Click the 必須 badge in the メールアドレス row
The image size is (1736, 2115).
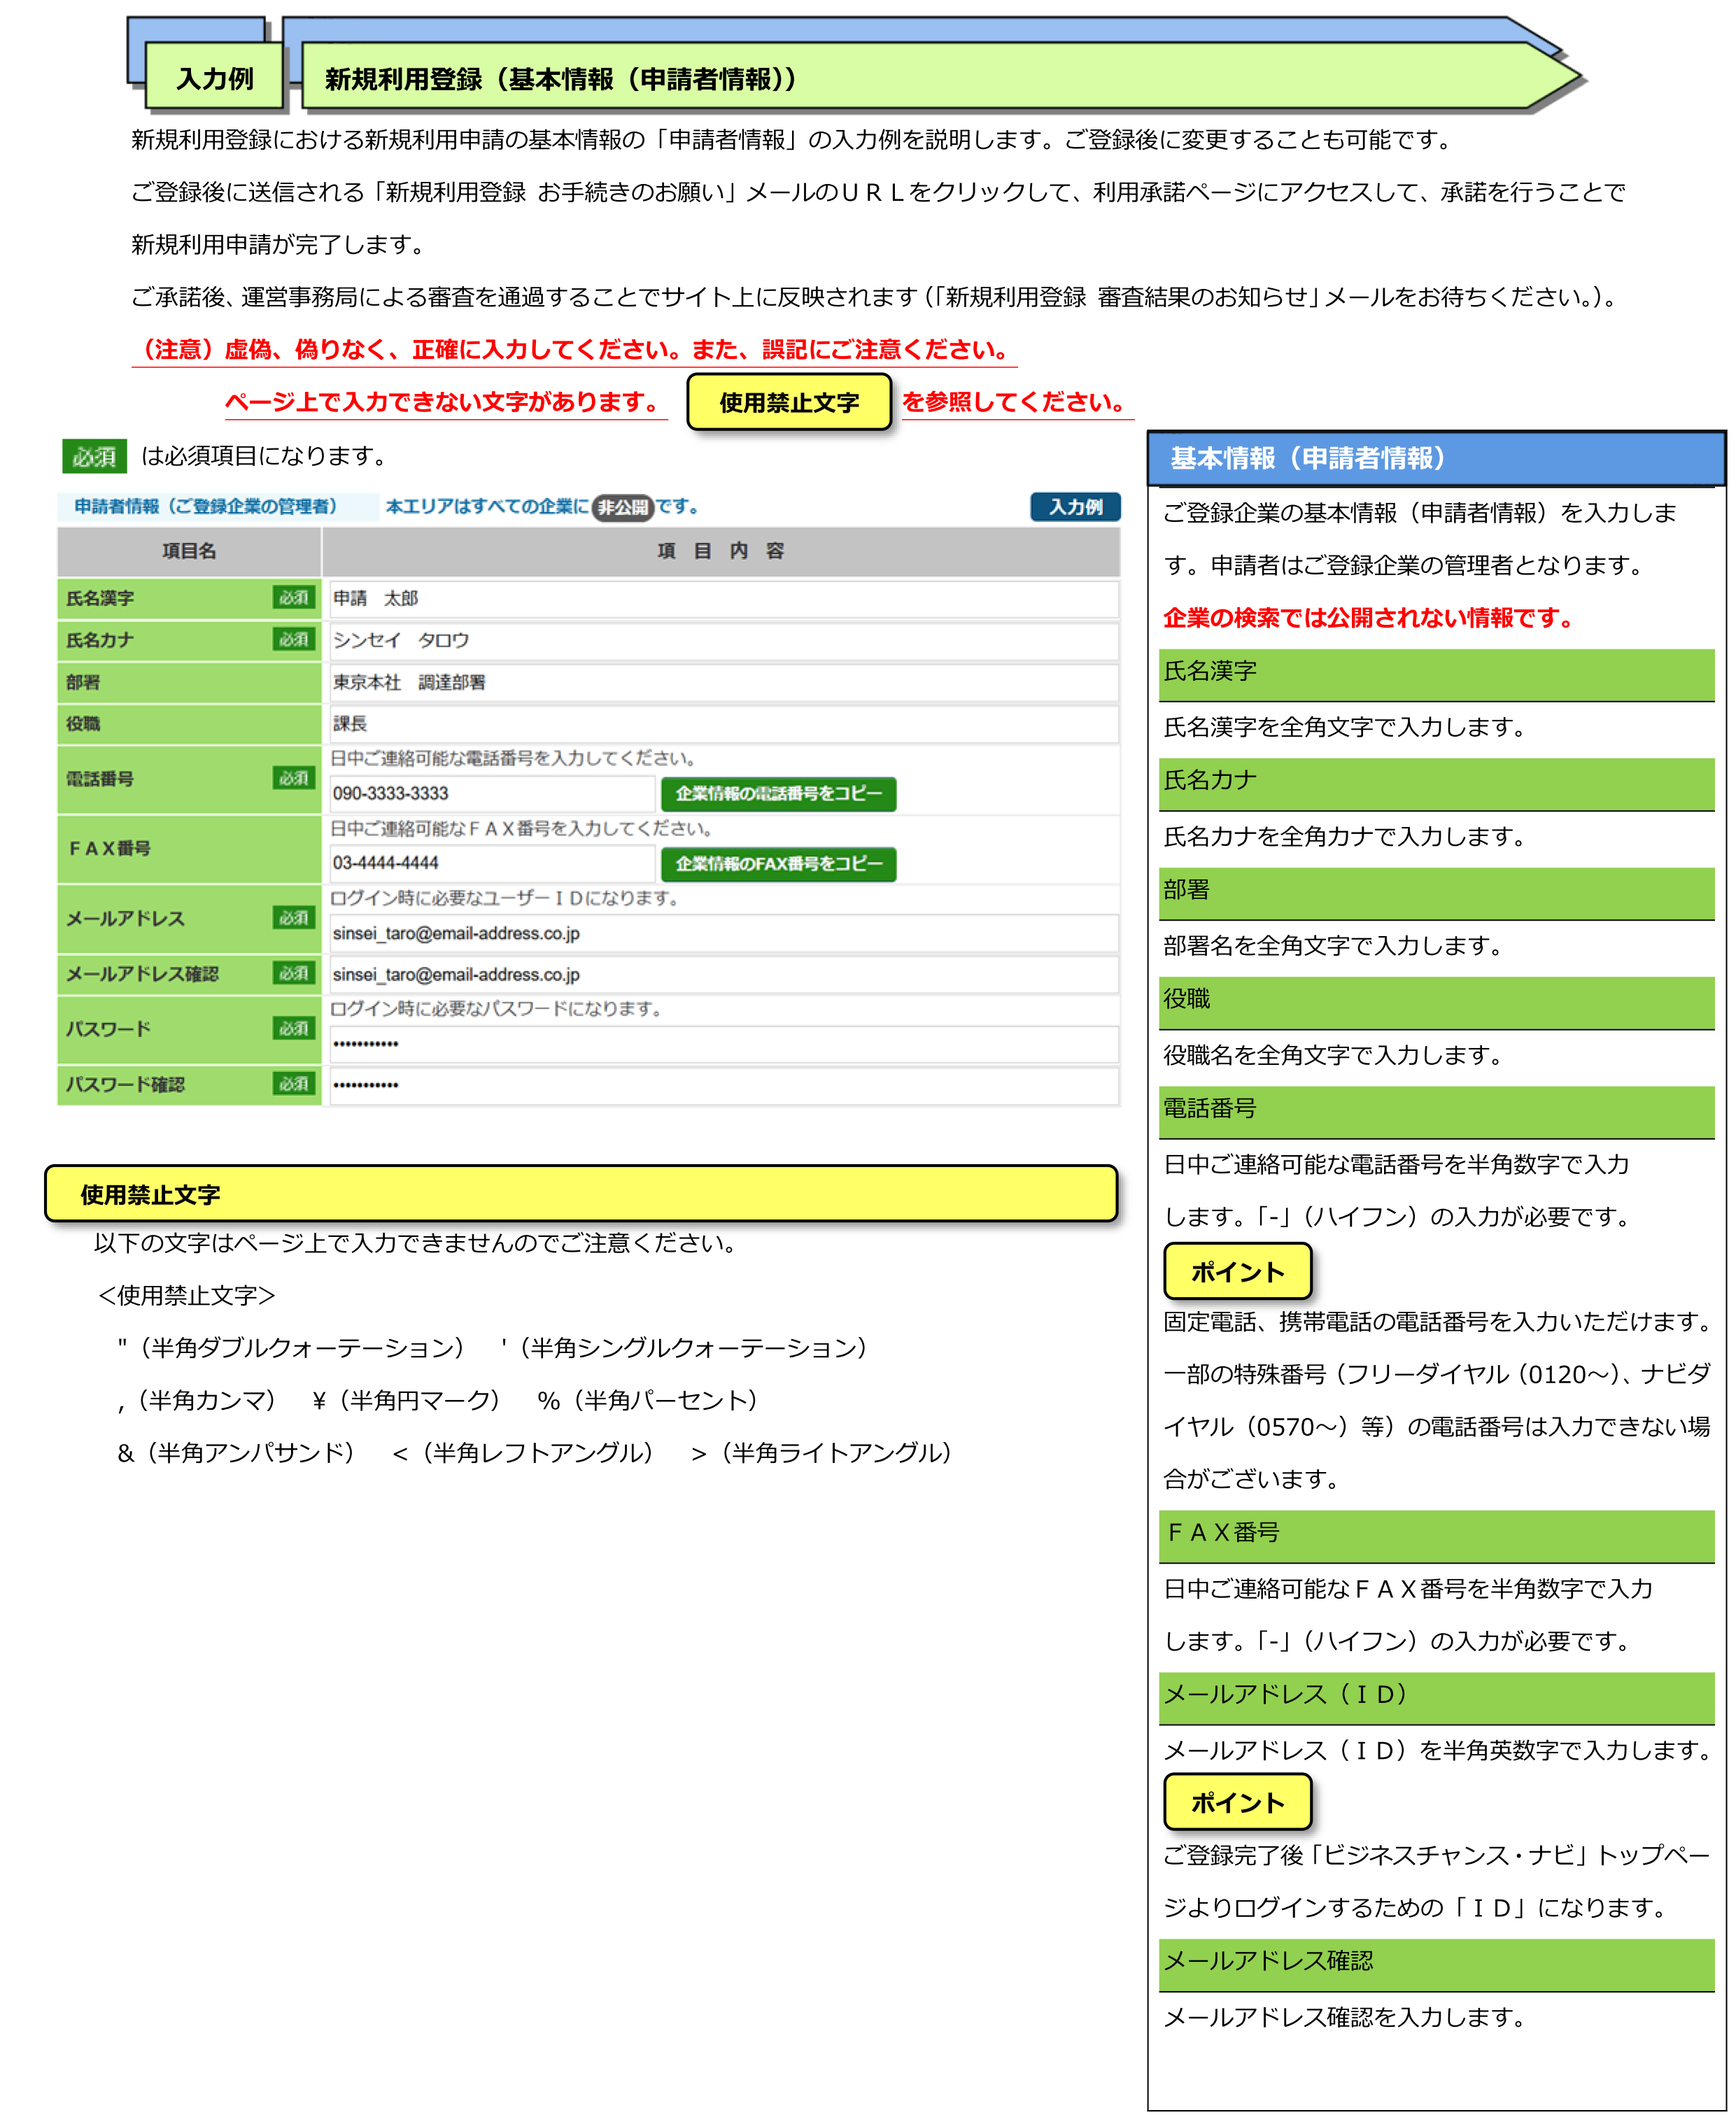pos(294,919)
